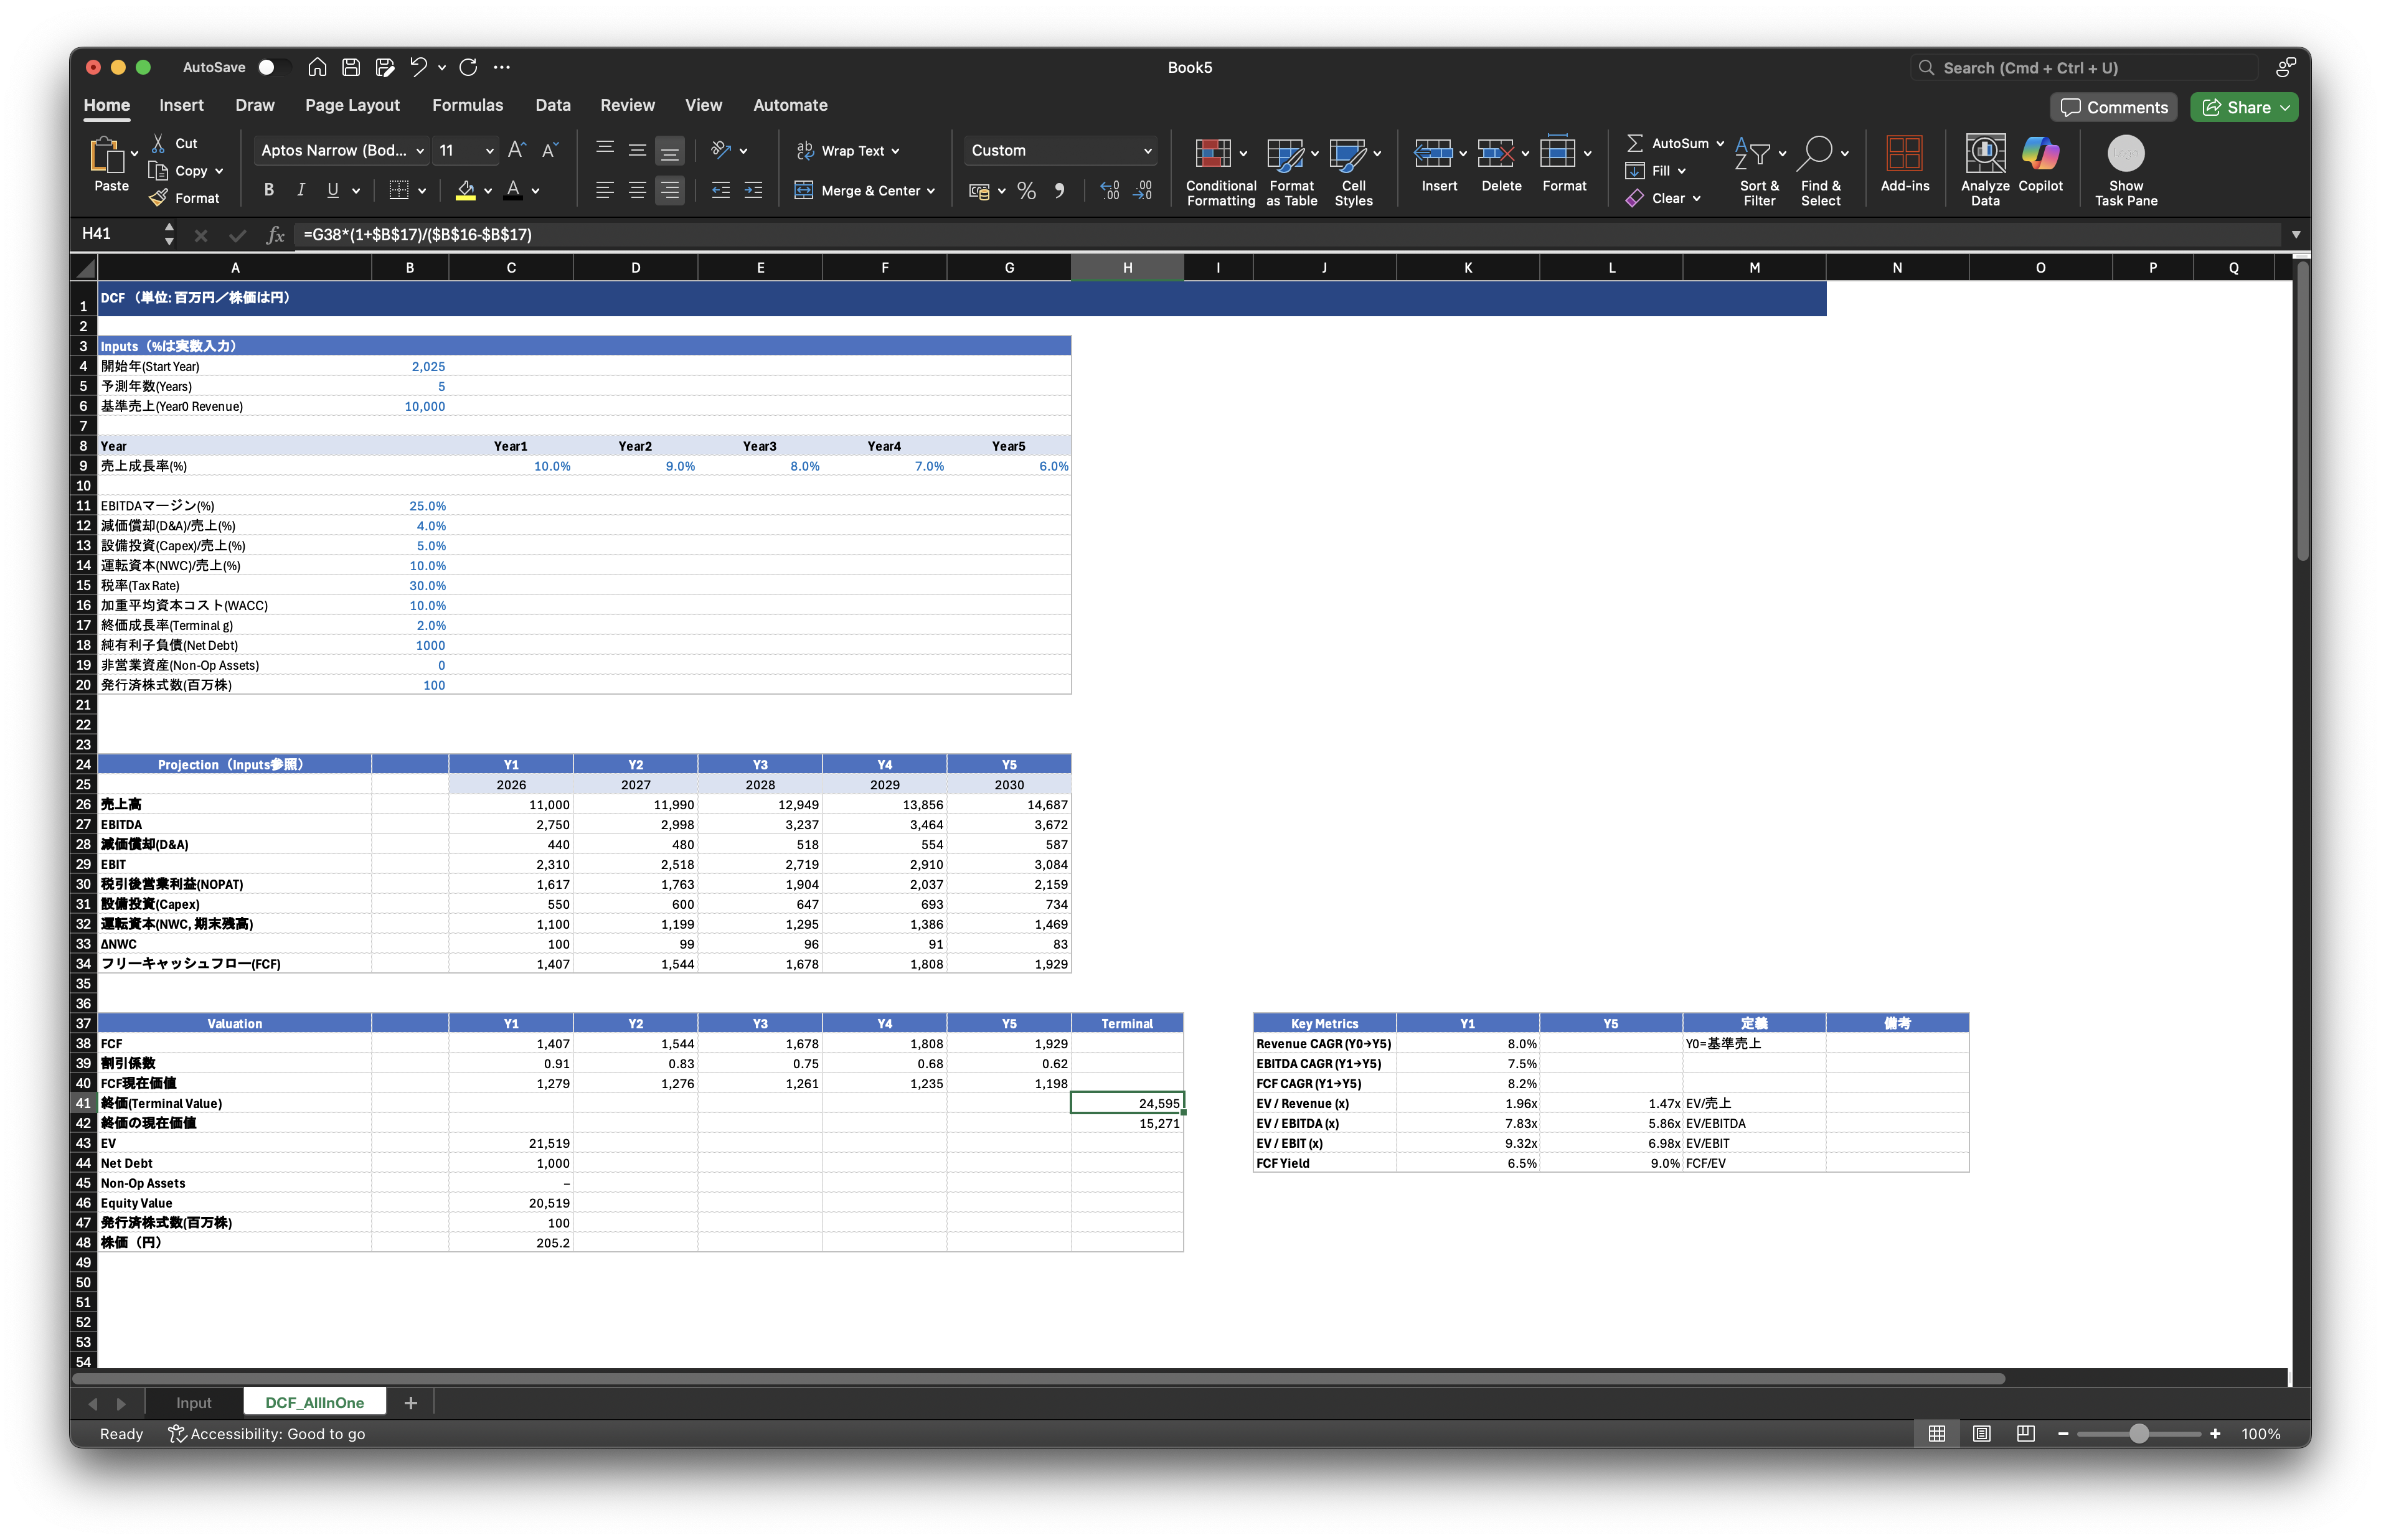2381x1540 pixels.
Task: Open the Custom number format dropdown
Action: [1147, 150]
